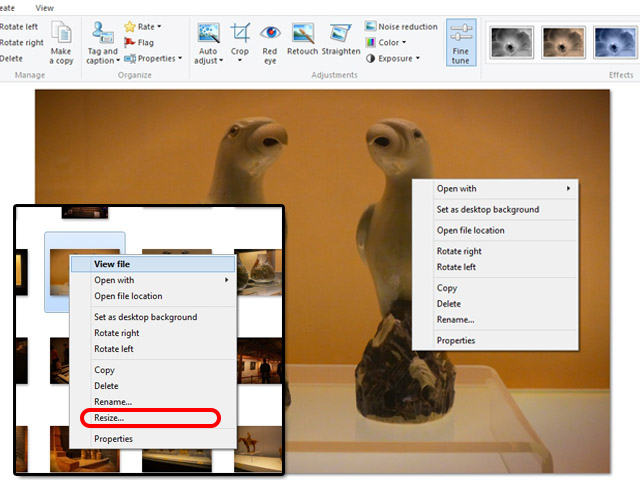The height and width of the screenshot is (480, 640).
Task: Expand the Color dropdown arrow
Action: (404, 42)
